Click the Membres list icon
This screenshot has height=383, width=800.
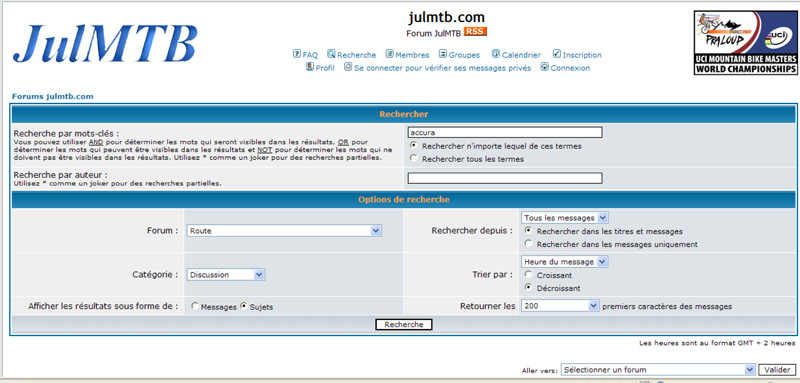pos(389,54)
